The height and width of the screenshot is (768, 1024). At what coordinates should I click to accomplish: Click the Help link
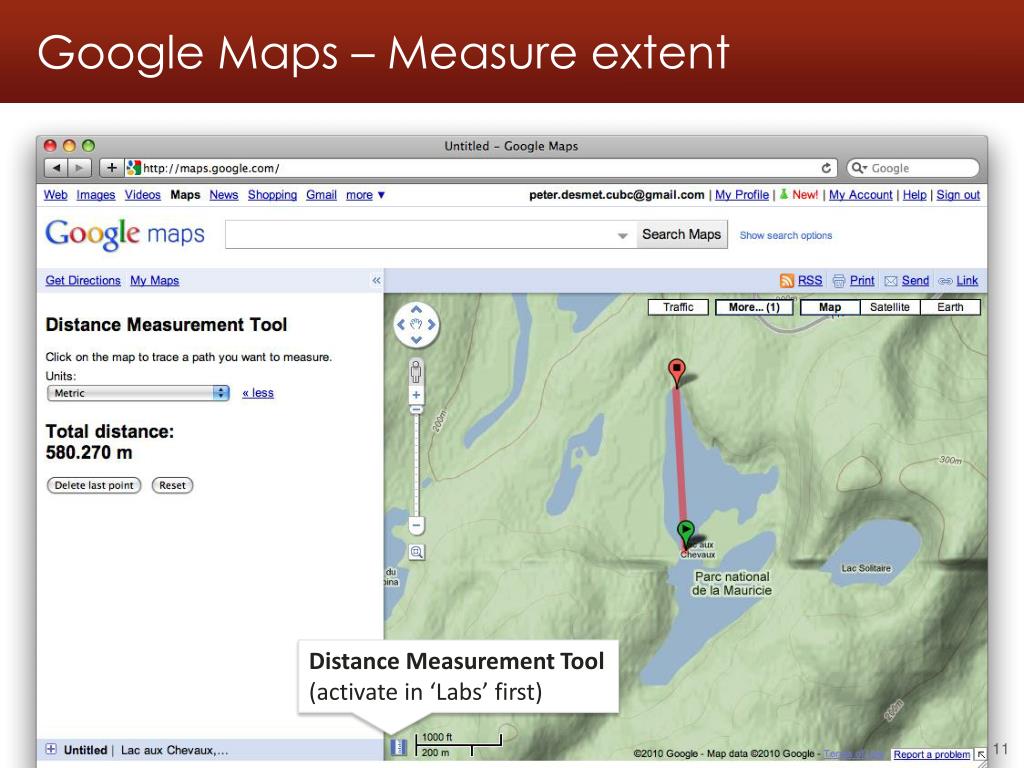[914, 195]
